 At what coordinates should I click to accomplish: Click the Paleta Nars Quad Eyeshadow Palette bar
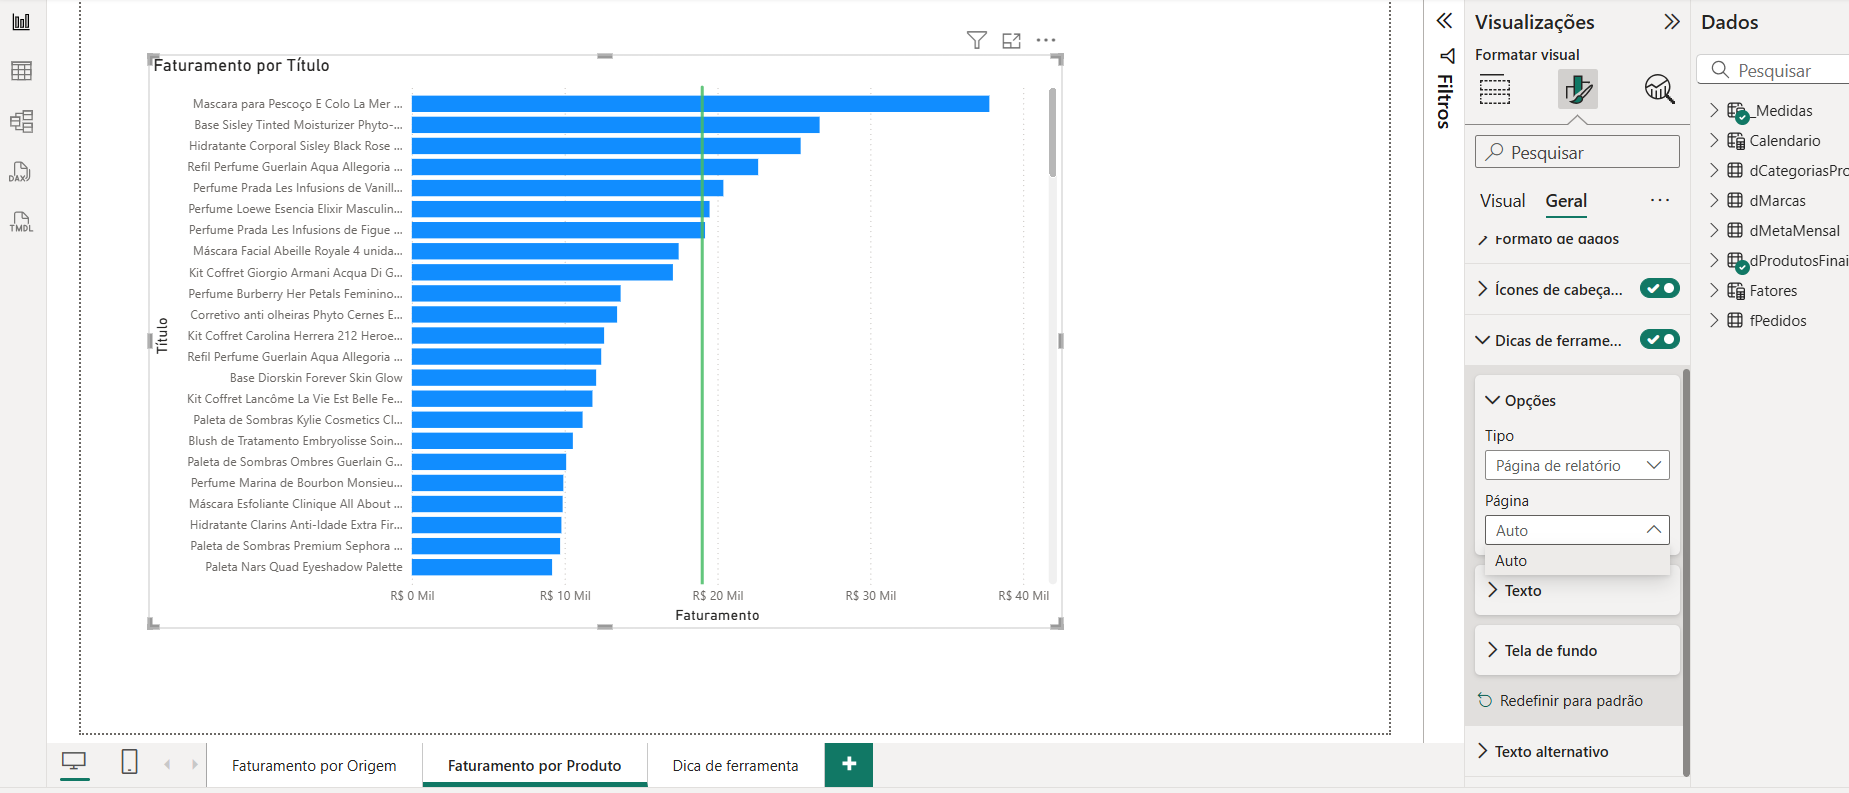coord(482,567)
